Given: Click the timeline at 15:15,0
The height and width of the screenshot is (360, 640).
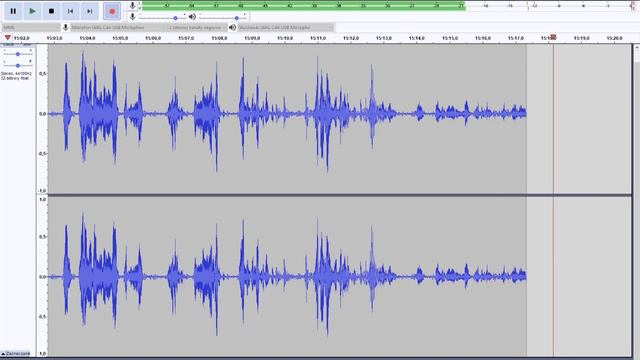Looking at the screenshot, I should point(450,38).
